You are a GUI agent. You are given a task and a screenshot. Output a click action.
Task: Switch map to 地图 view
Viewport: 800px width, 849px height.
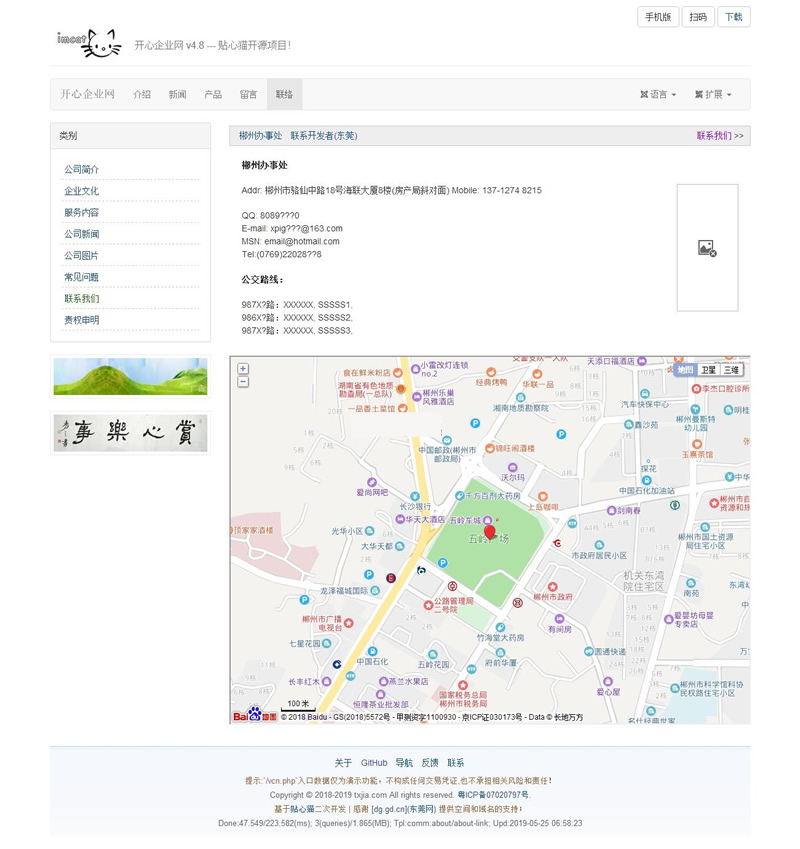pyautogui.click(x=686, y=370)
